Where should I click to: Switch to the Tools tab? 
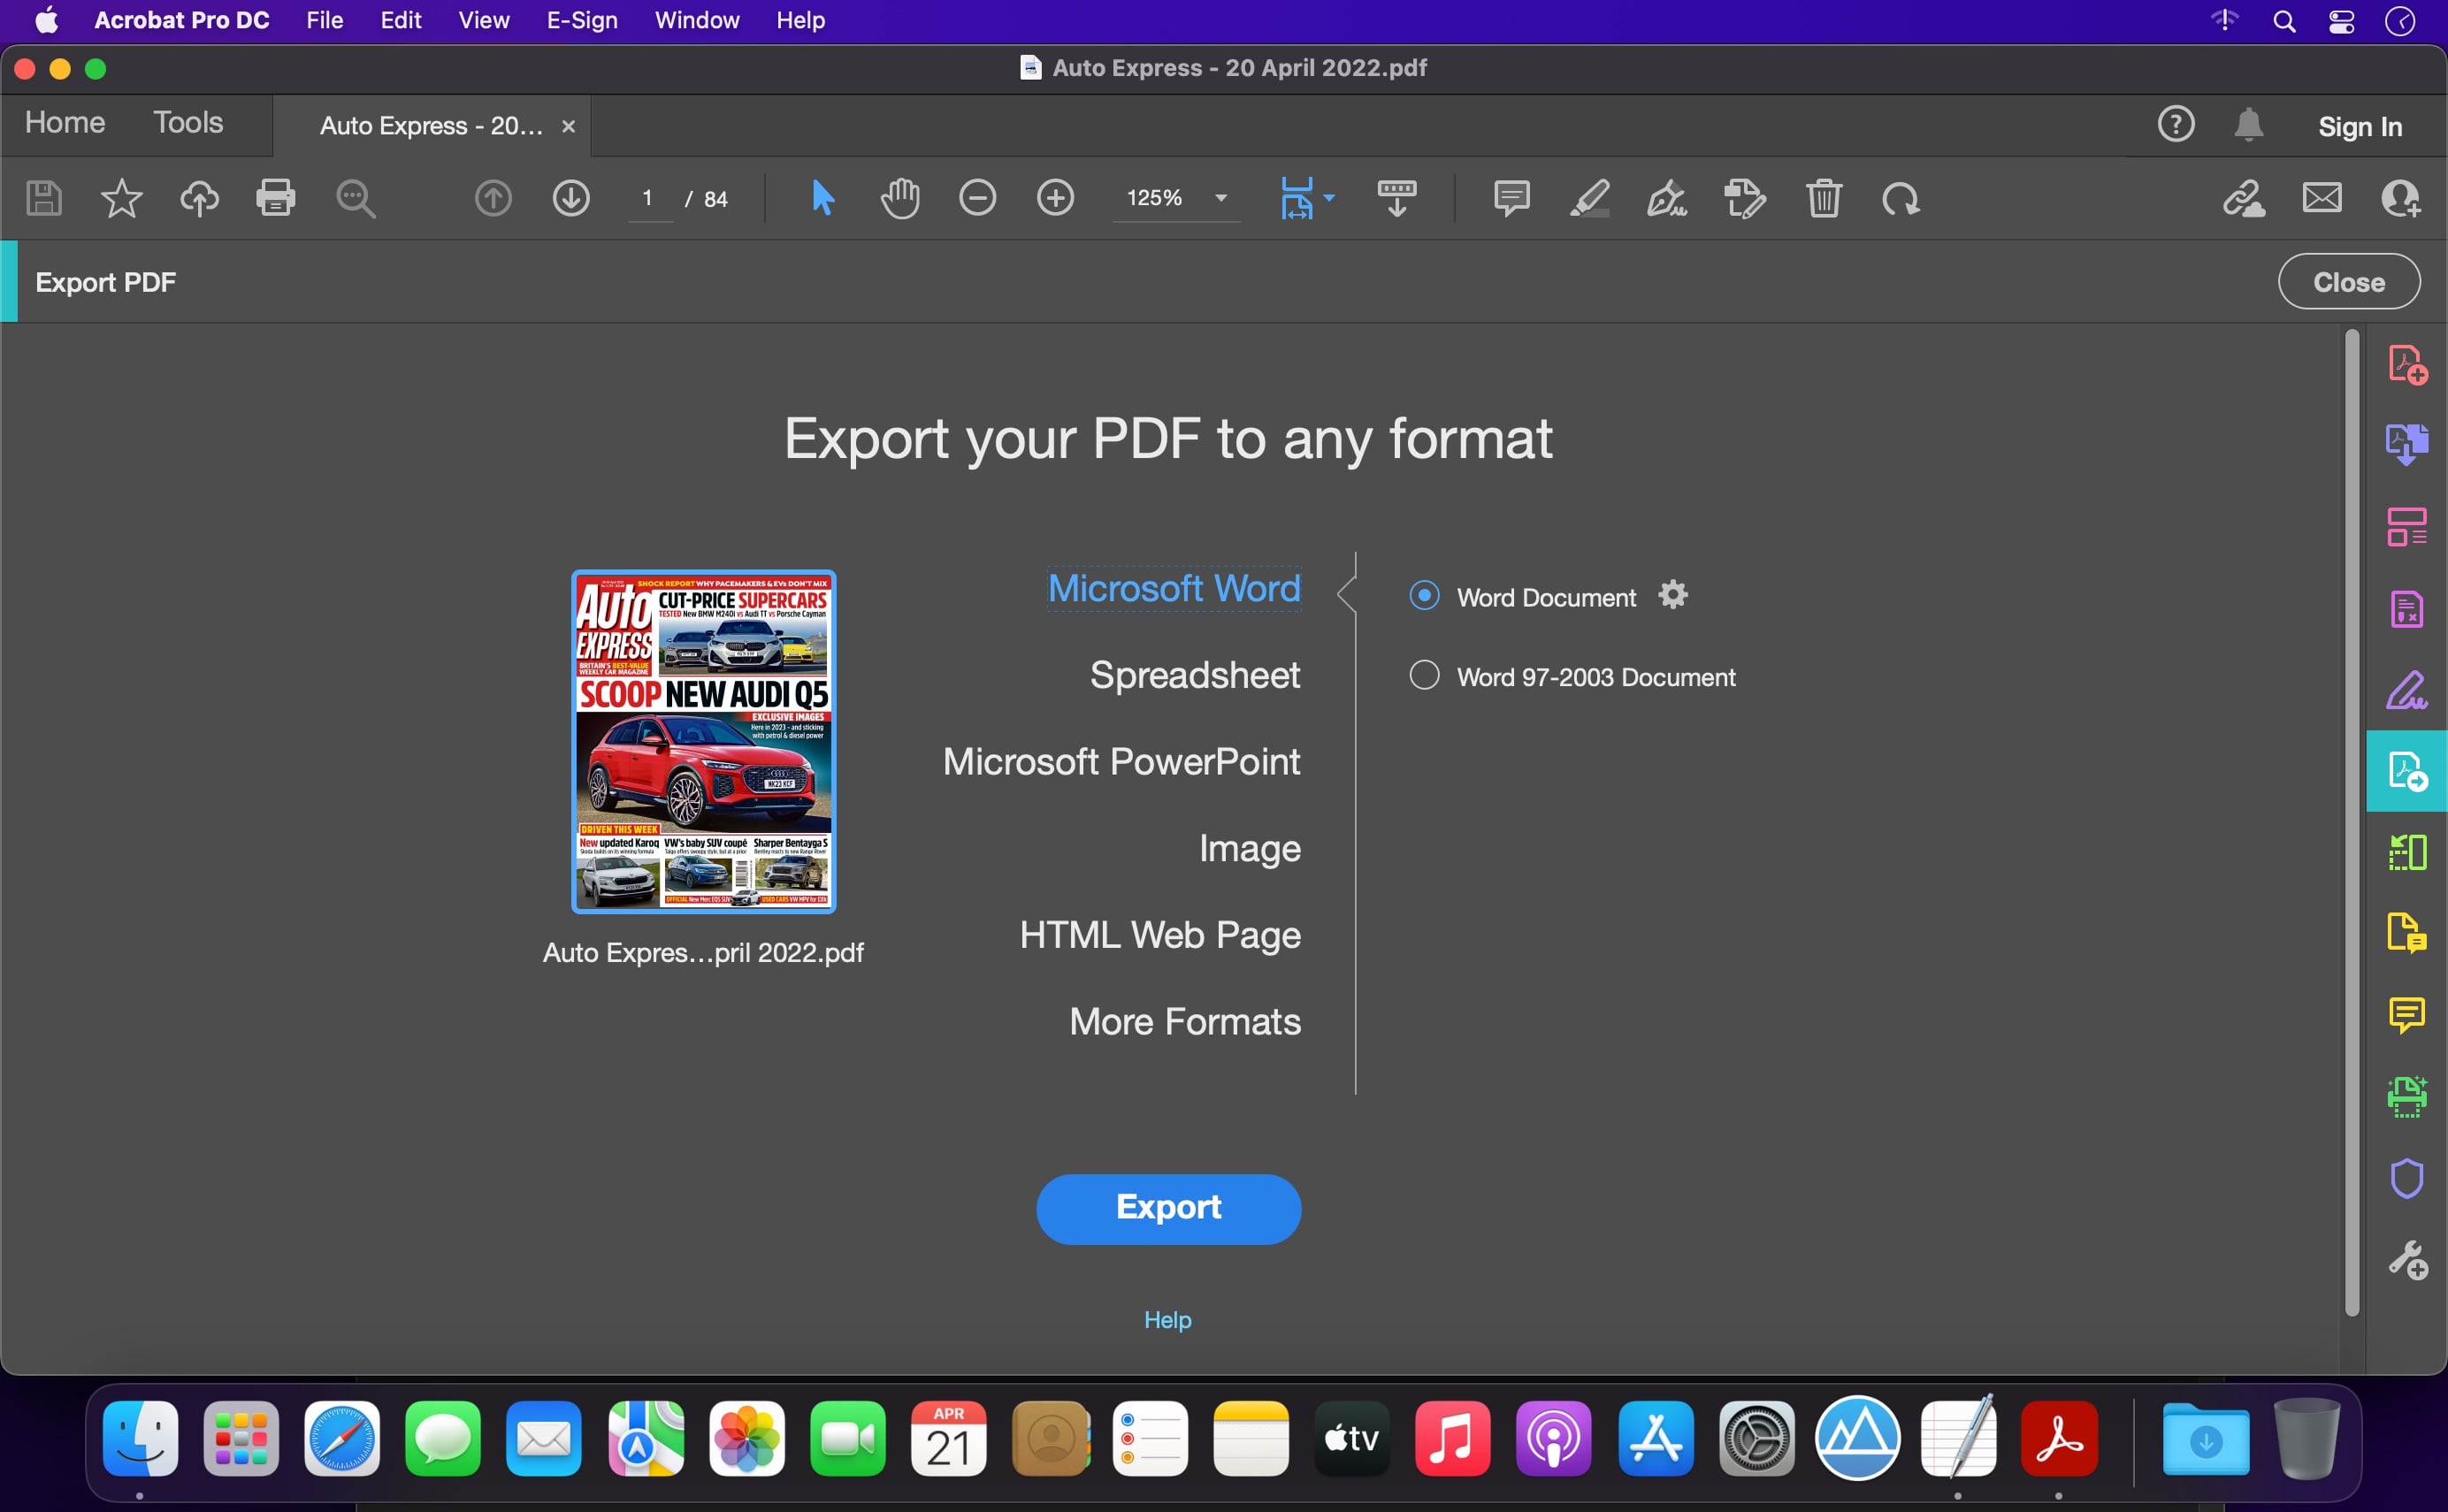coord(188,123)
